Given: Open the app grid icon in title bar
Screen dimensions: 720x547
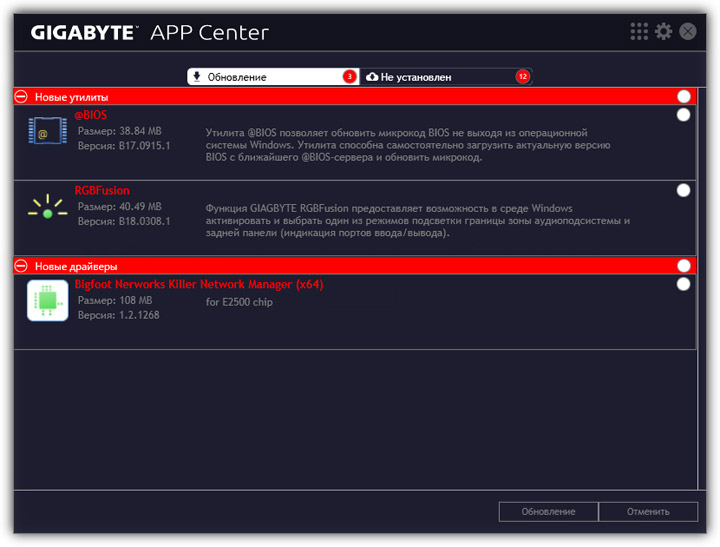Looking at the screenshot, I should 639,32.
